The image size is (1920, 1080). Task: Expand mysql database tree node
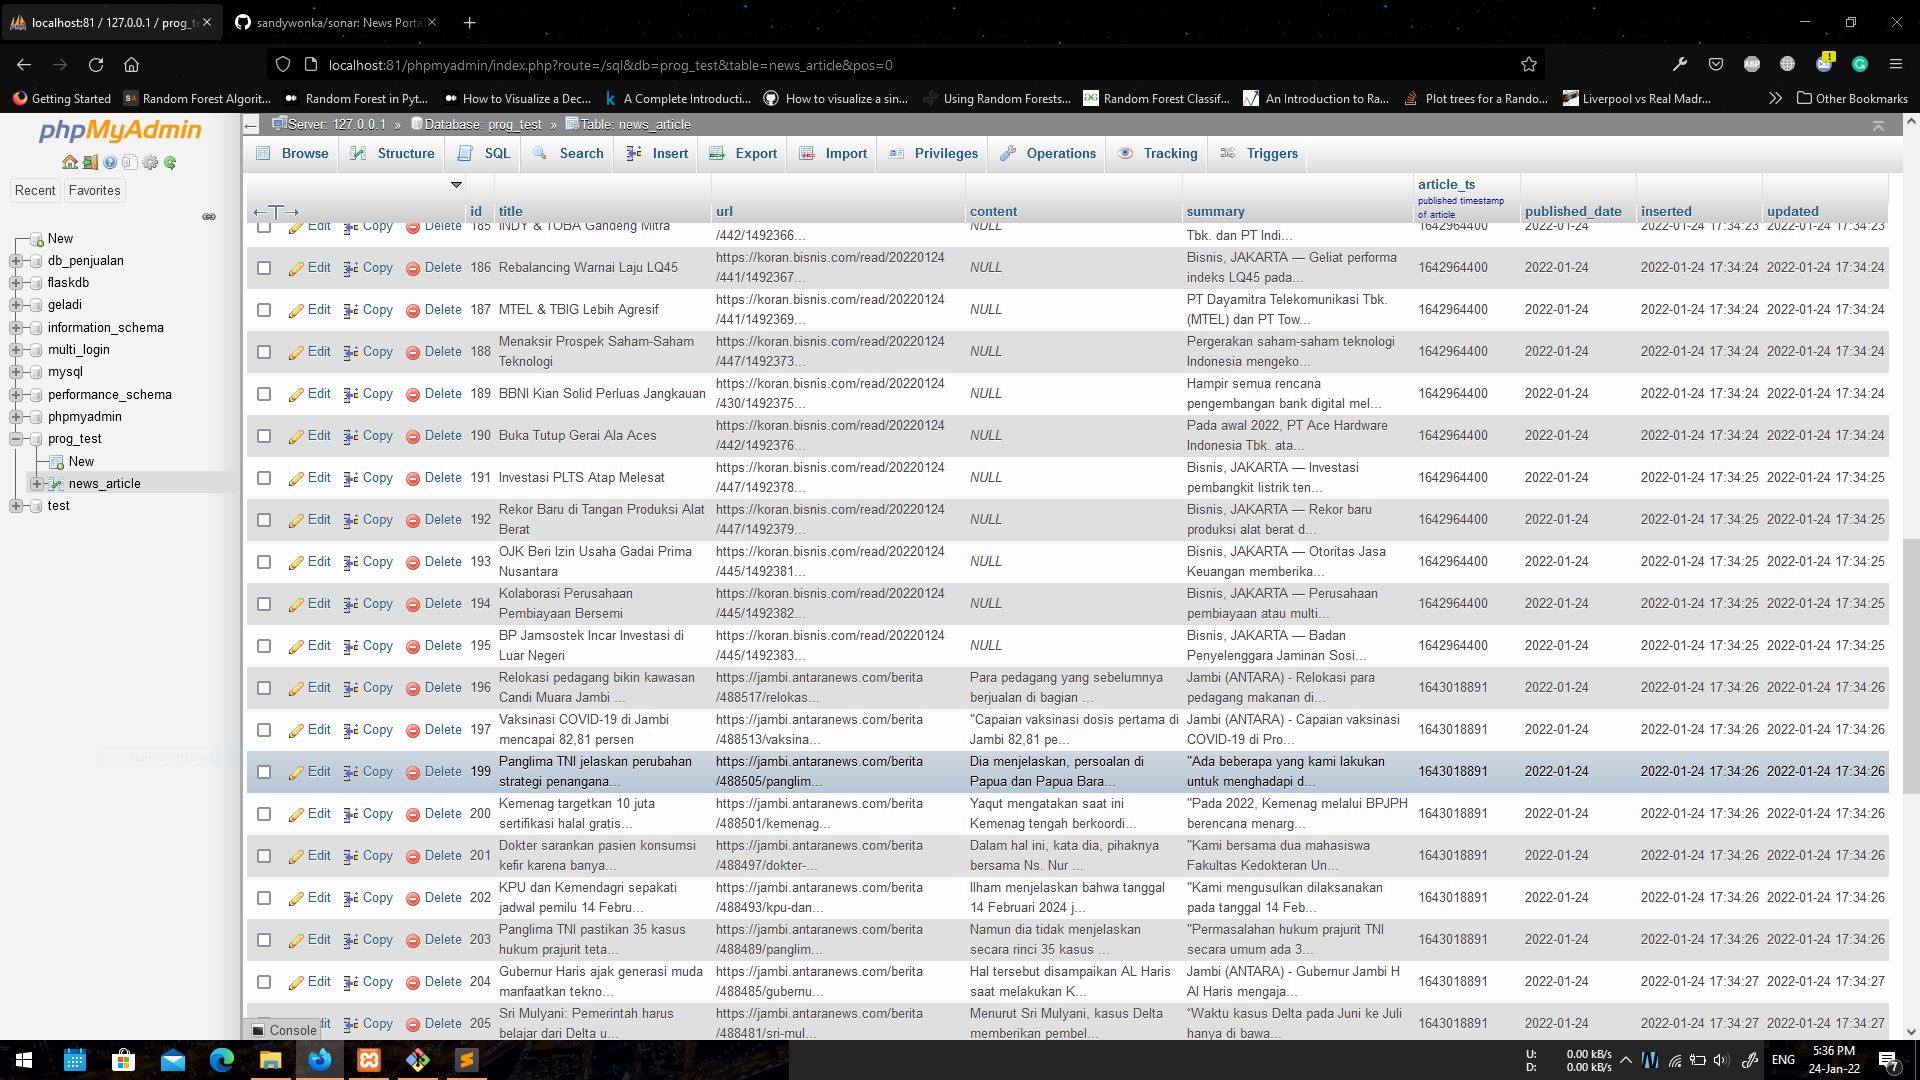coord(16,372)
